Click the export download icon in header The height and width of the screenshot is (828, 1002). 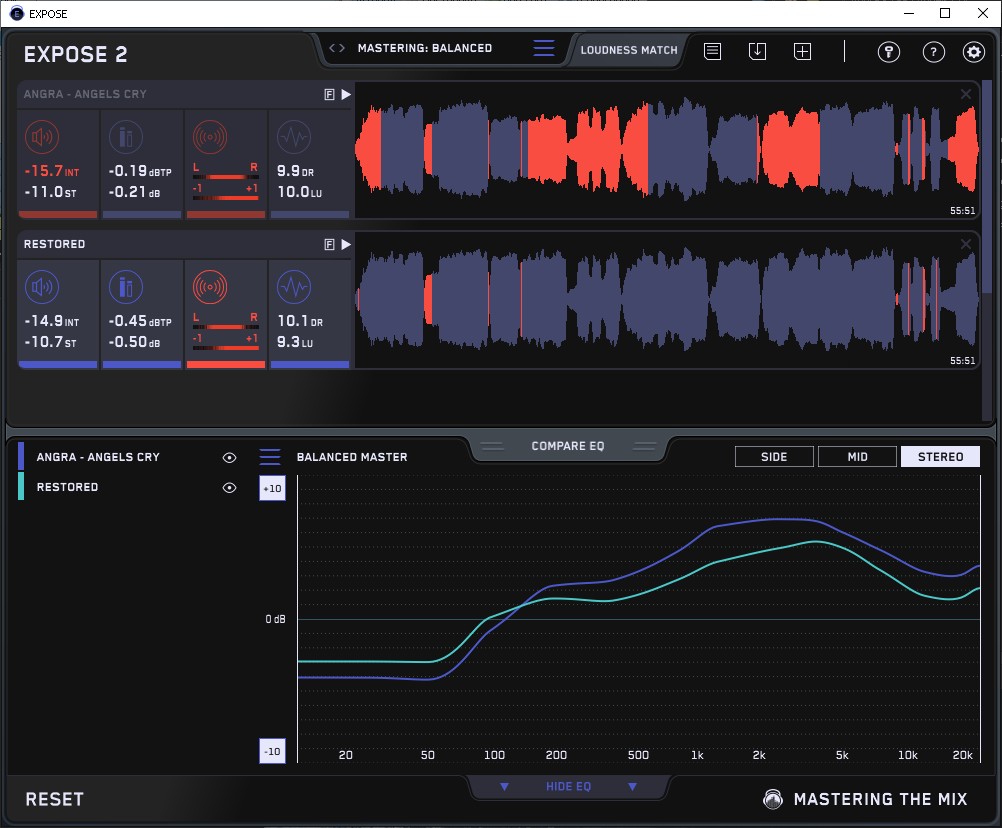pyautogui.click(x=757, y=51)
